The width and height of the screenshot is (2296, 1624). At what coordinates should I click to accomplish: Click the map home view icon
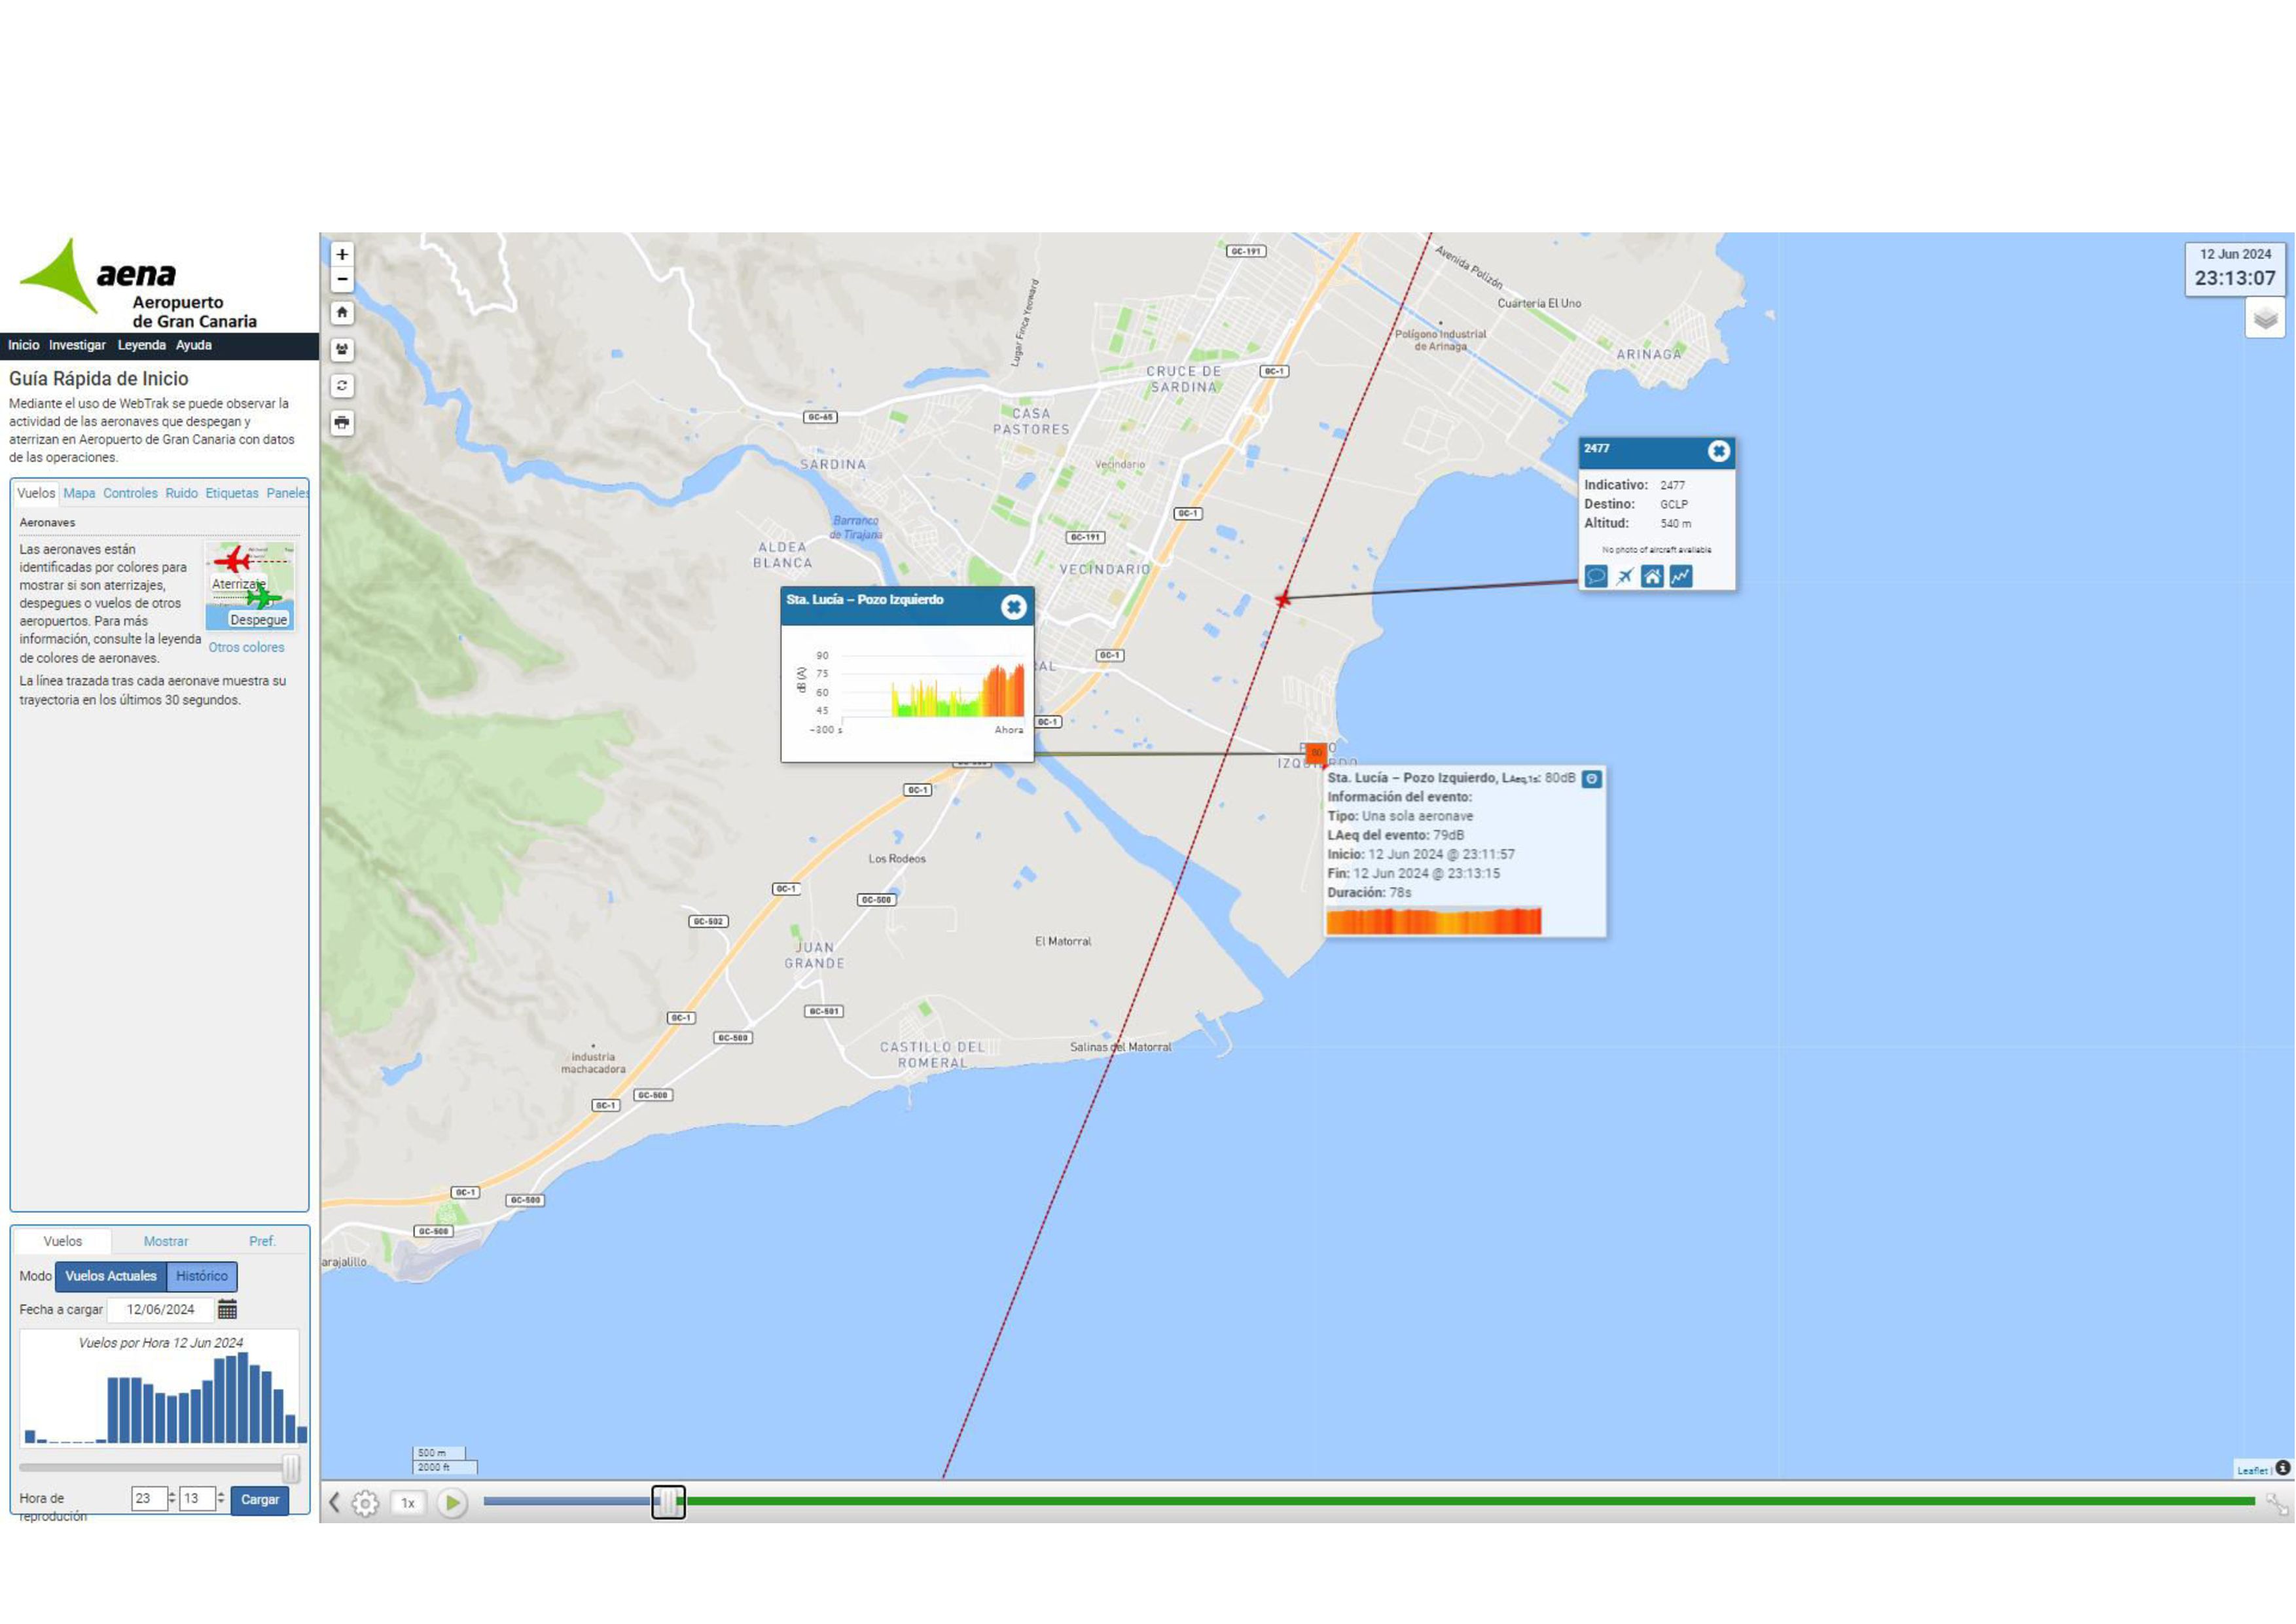342,313
